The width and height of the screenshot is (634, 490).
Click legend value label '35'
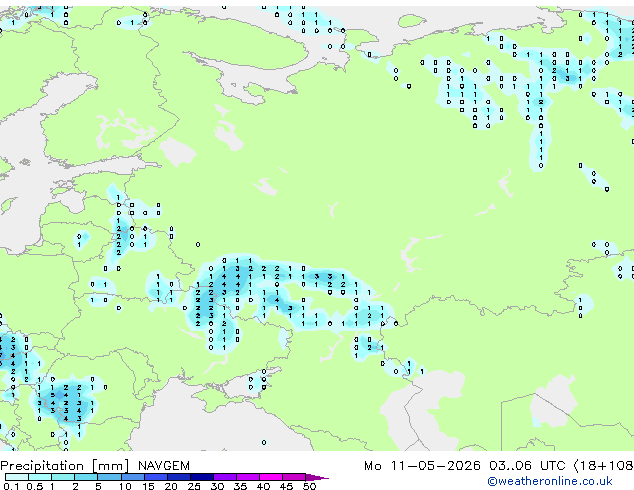click(x=240, y=486)
